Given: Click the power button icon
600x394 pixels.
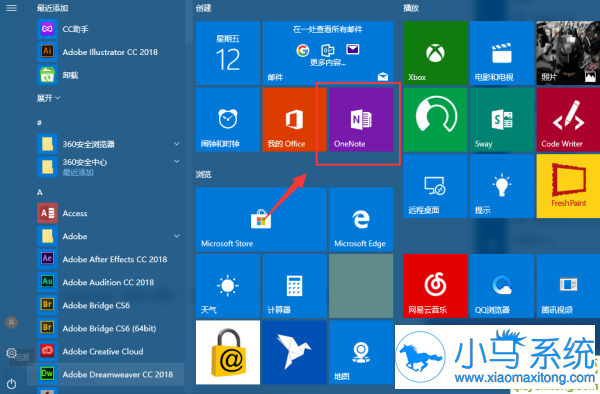Looking at the screenshot, I should tap(11, 383).
